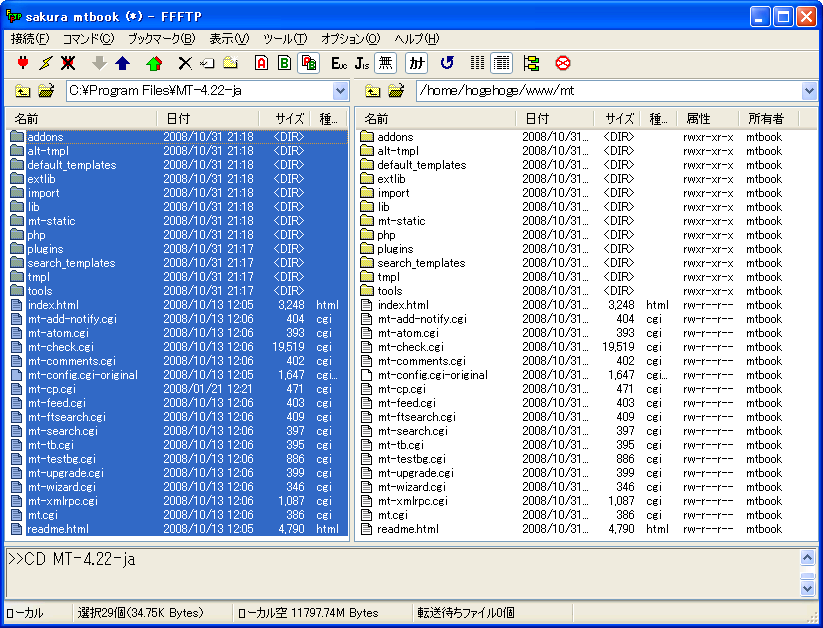Go up one directory in remote pane
Viewport: 823px width, 628px height.
tap(373, 91)
